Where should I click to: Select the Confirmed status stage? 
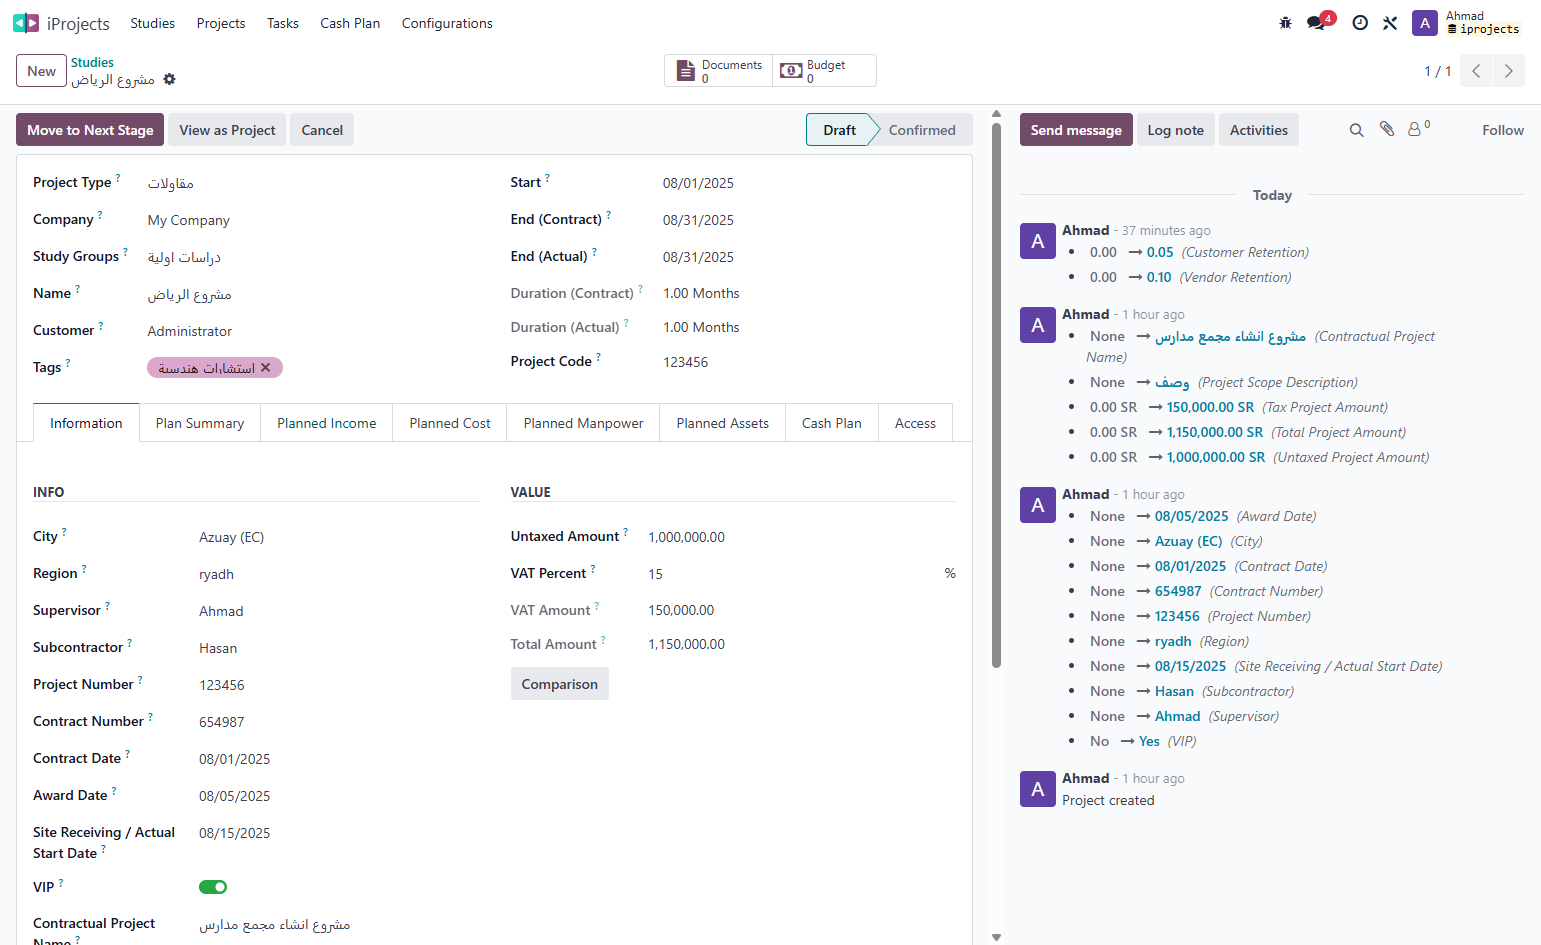click(x=922, y=130)
